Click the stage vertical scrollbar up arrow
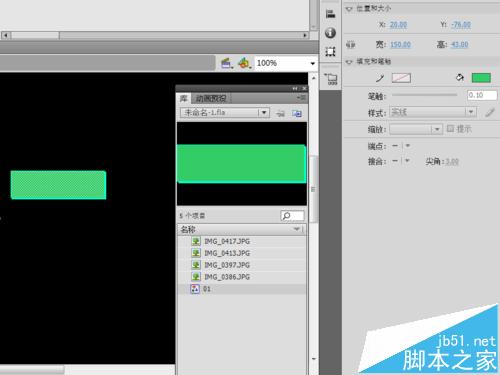The width and height of the screenshot is (500, 375). tap(314, 78)
